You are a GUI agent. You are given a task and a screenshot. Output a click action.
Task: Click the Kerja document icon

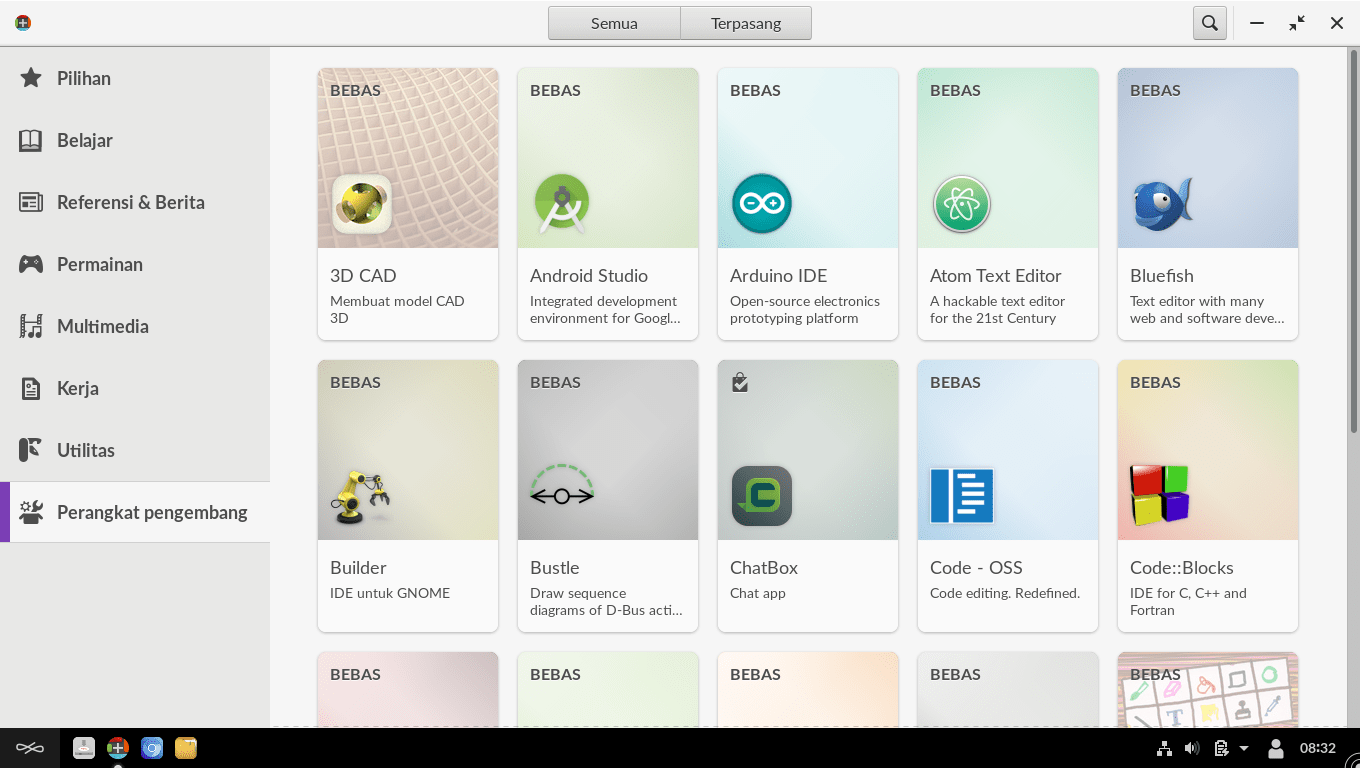[31, 388]
